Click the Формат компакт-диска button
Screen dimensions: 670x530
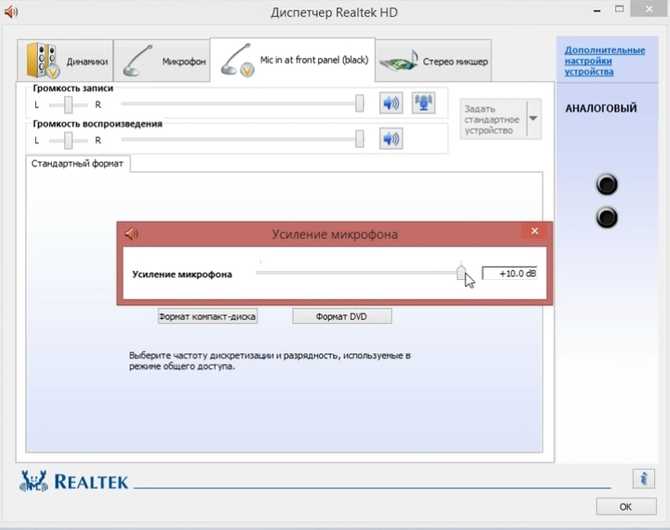pyautogui.click(x=207, y=317)
